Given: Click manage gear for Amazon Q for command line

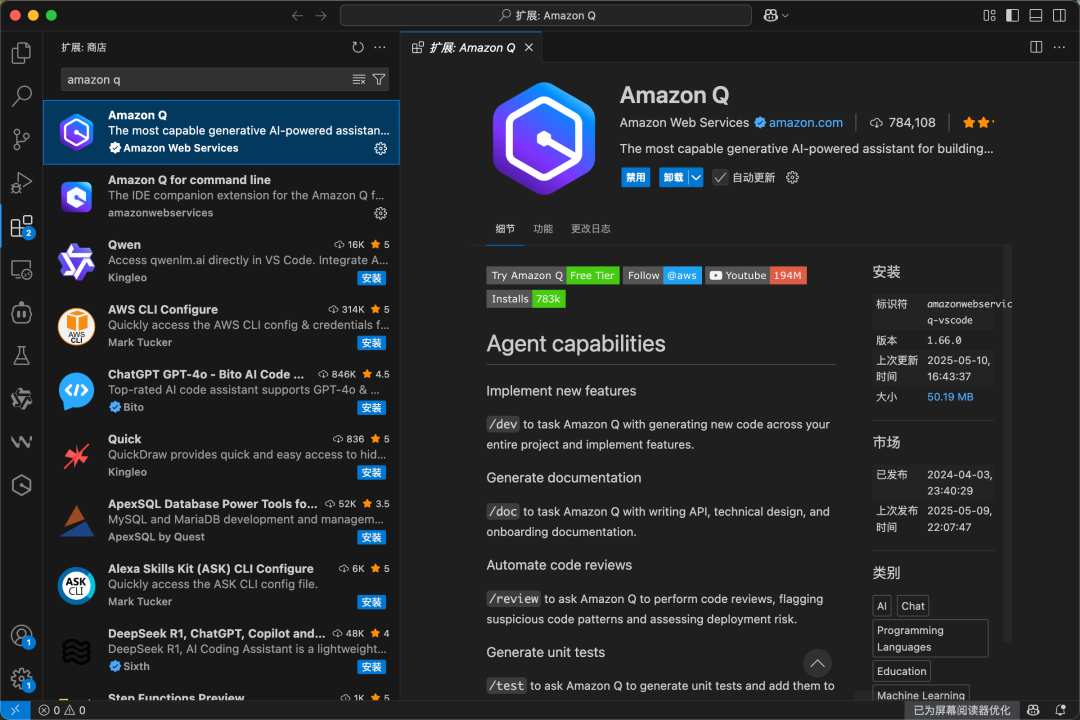Looking at the screenshot, I should coord(380,213).
